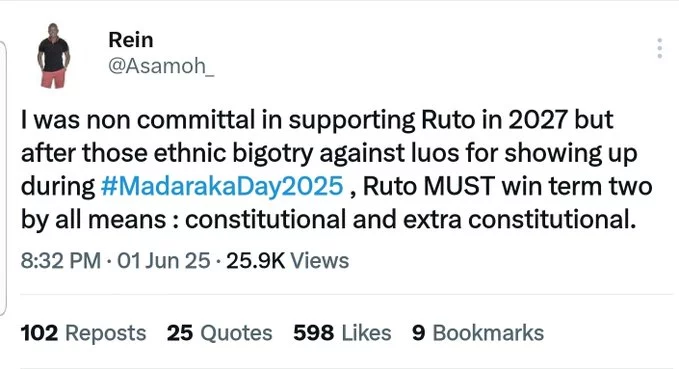The width and height of the screenshot is (679, 369).
Task: Click the 8:32 PM timestamp
Action: 61,261
